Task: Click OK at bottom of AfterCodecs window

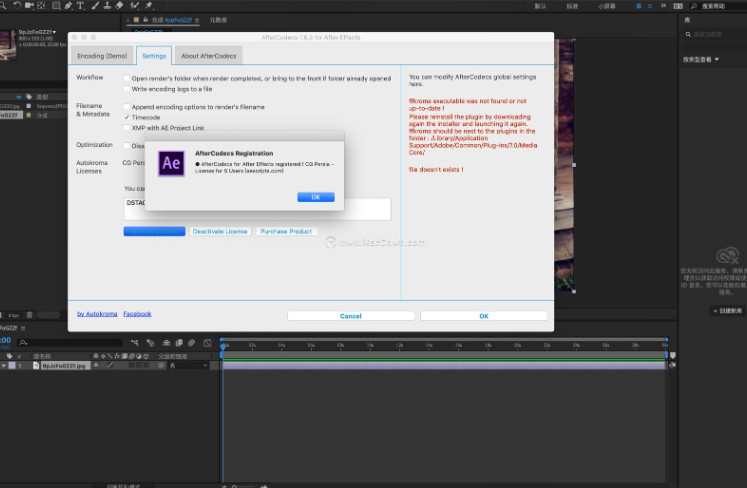Action: 484,316
